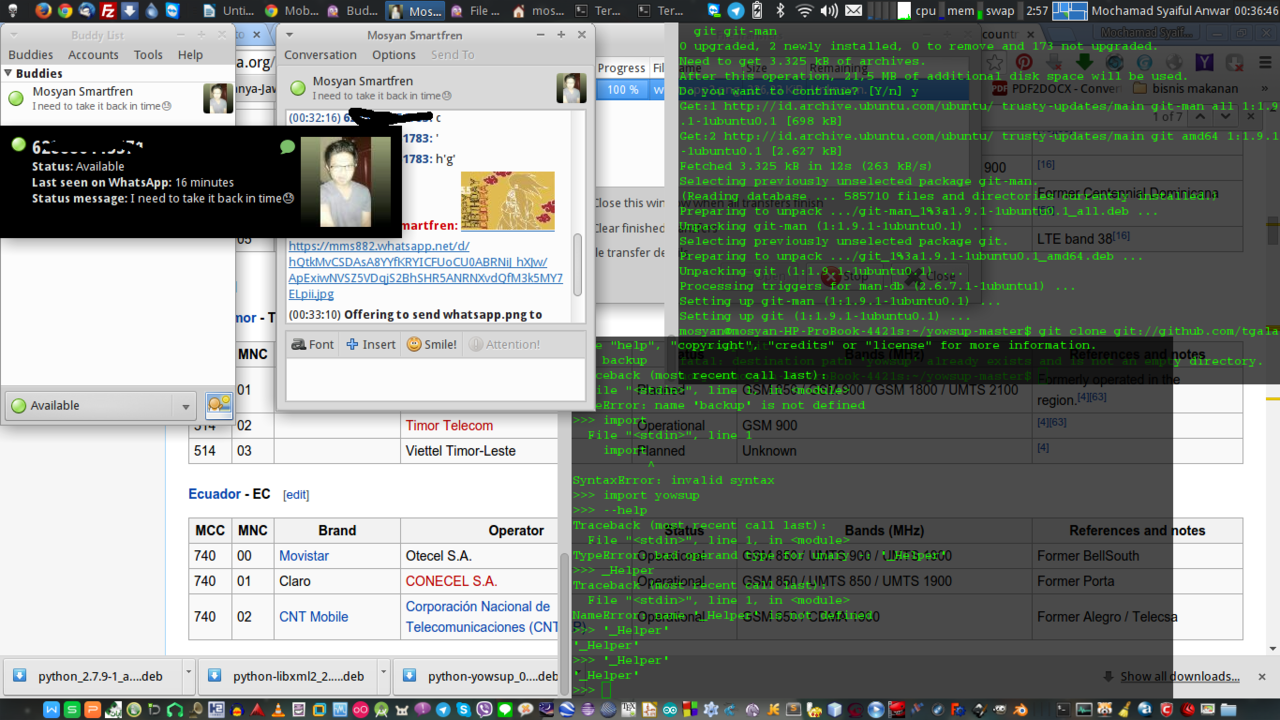Click into the chat message input field
The image size is (1280, 720).
pyautogui.click(x=436, y=380)
